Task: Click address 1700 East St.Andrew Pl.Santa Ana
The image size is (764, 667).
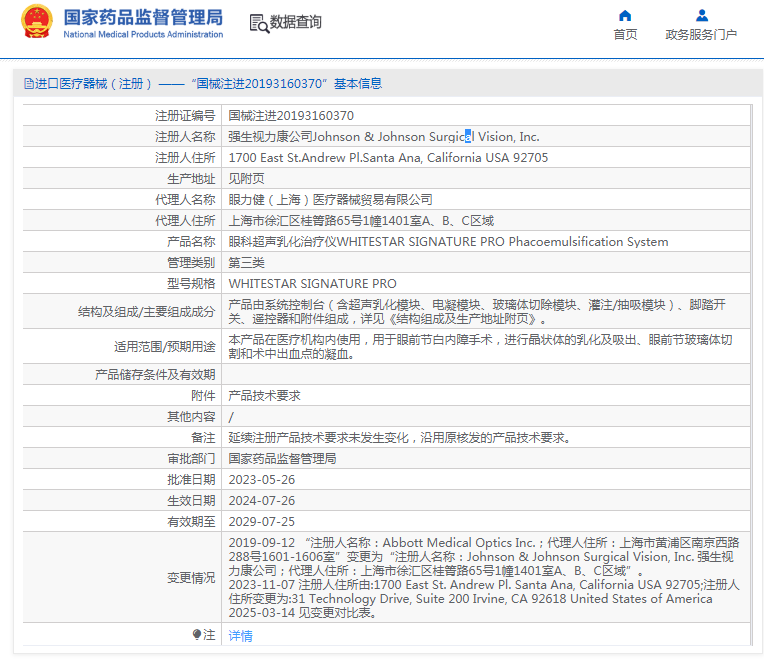Action: (388, 158)
